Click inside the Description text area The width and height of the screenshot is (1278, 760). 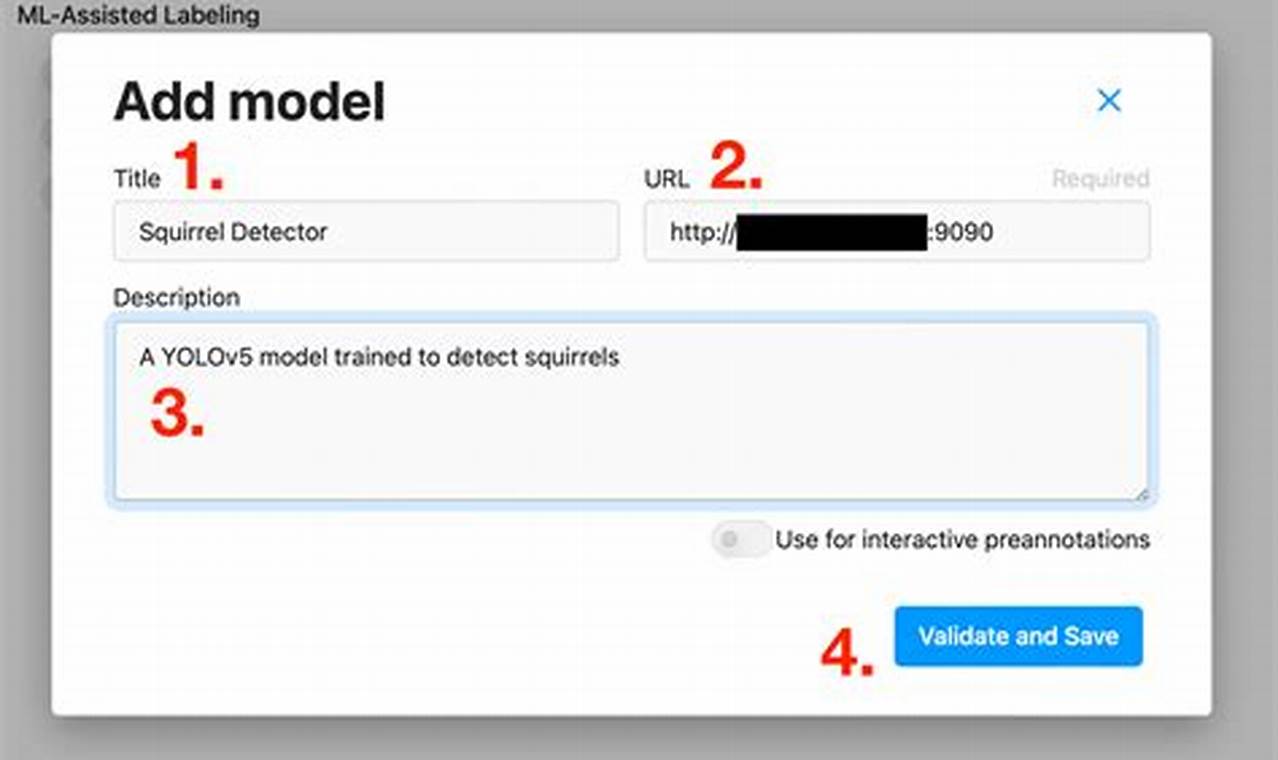[630, 410]
